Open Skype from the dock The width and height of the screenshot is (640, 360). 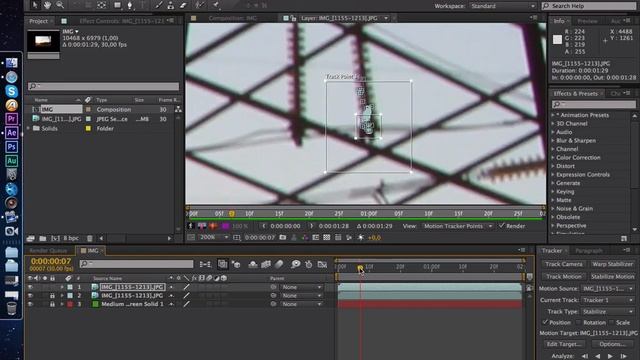11,91
